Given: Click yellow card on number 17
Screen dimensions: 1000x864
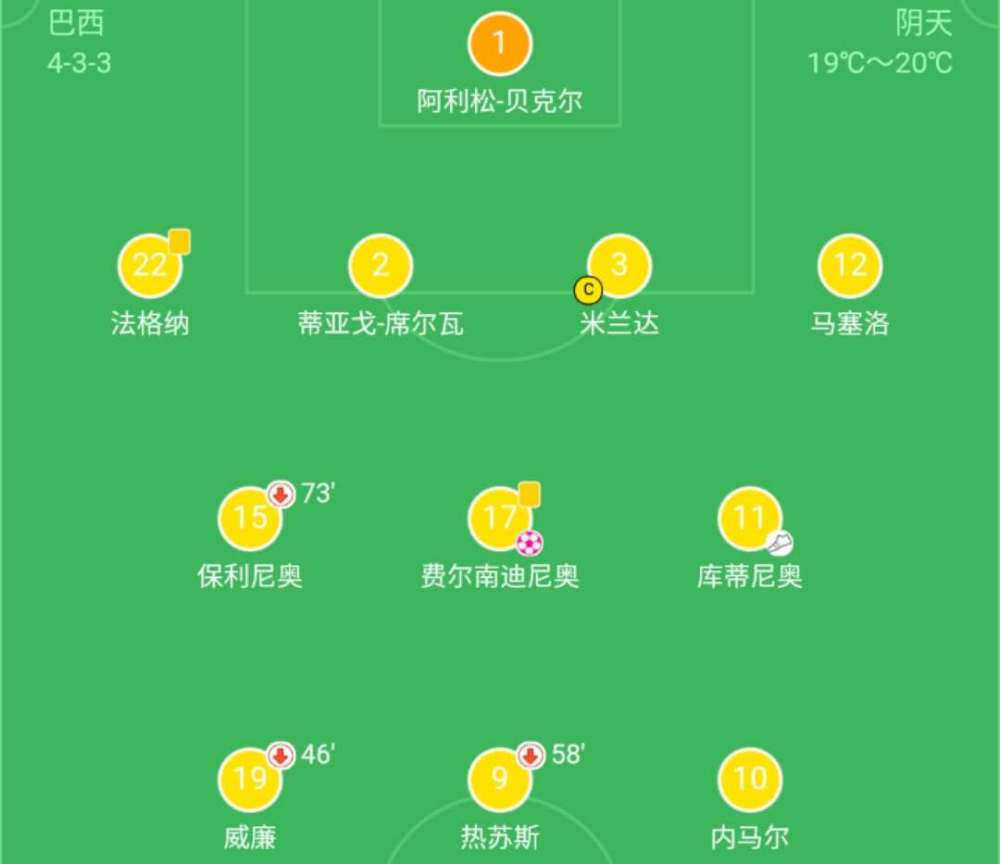Looking at the screenshot, I should point(529,495).
